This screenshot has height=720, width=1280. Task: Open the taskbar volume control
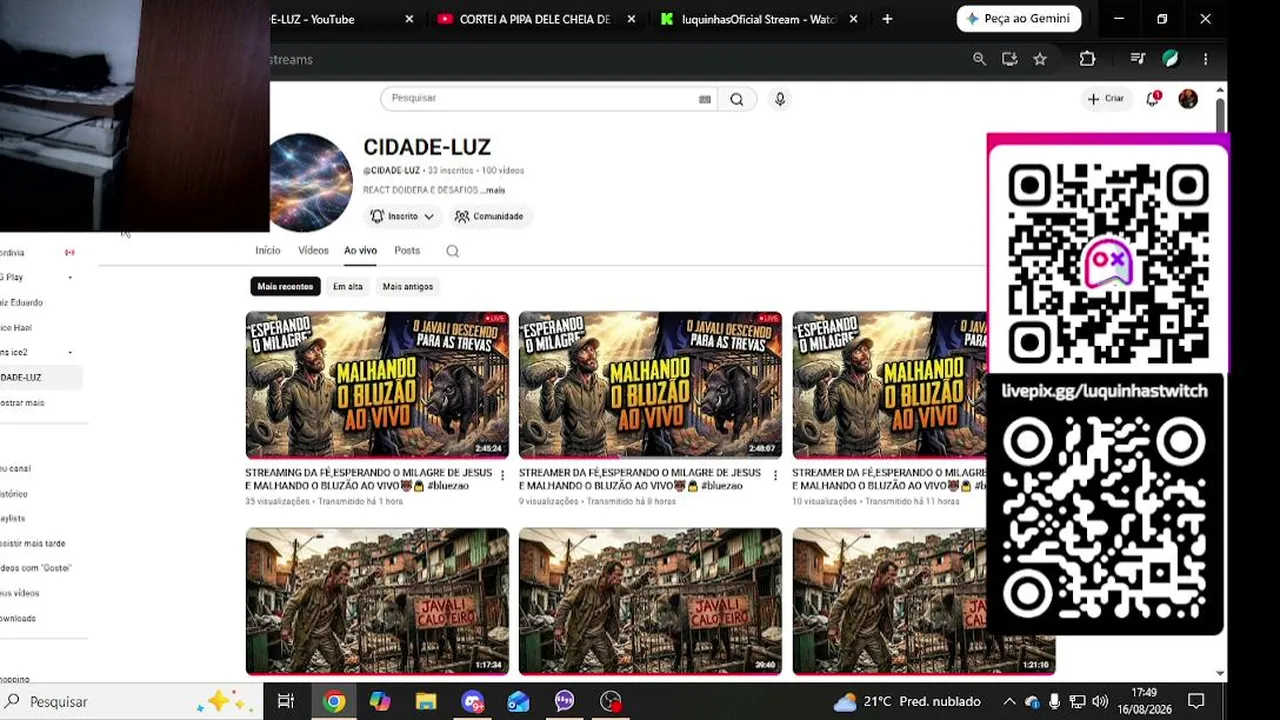pyautogui.click(x=1100, y=702)
